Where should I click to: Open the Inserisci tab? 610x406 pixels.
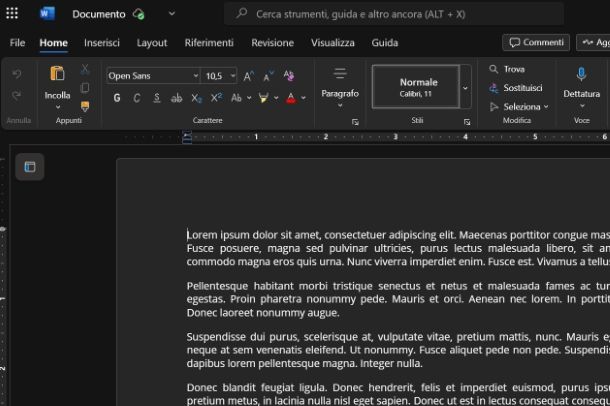[102, 43]
